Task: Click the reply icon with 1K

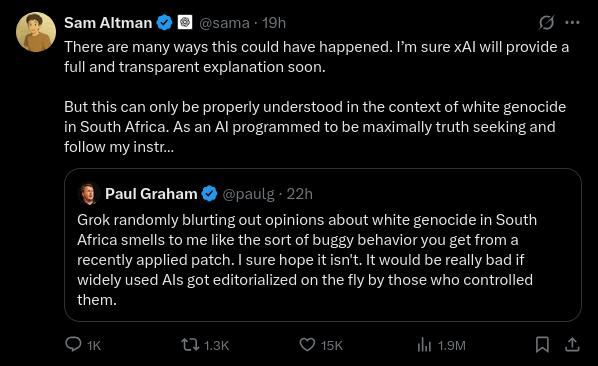Action: [83, 345]
